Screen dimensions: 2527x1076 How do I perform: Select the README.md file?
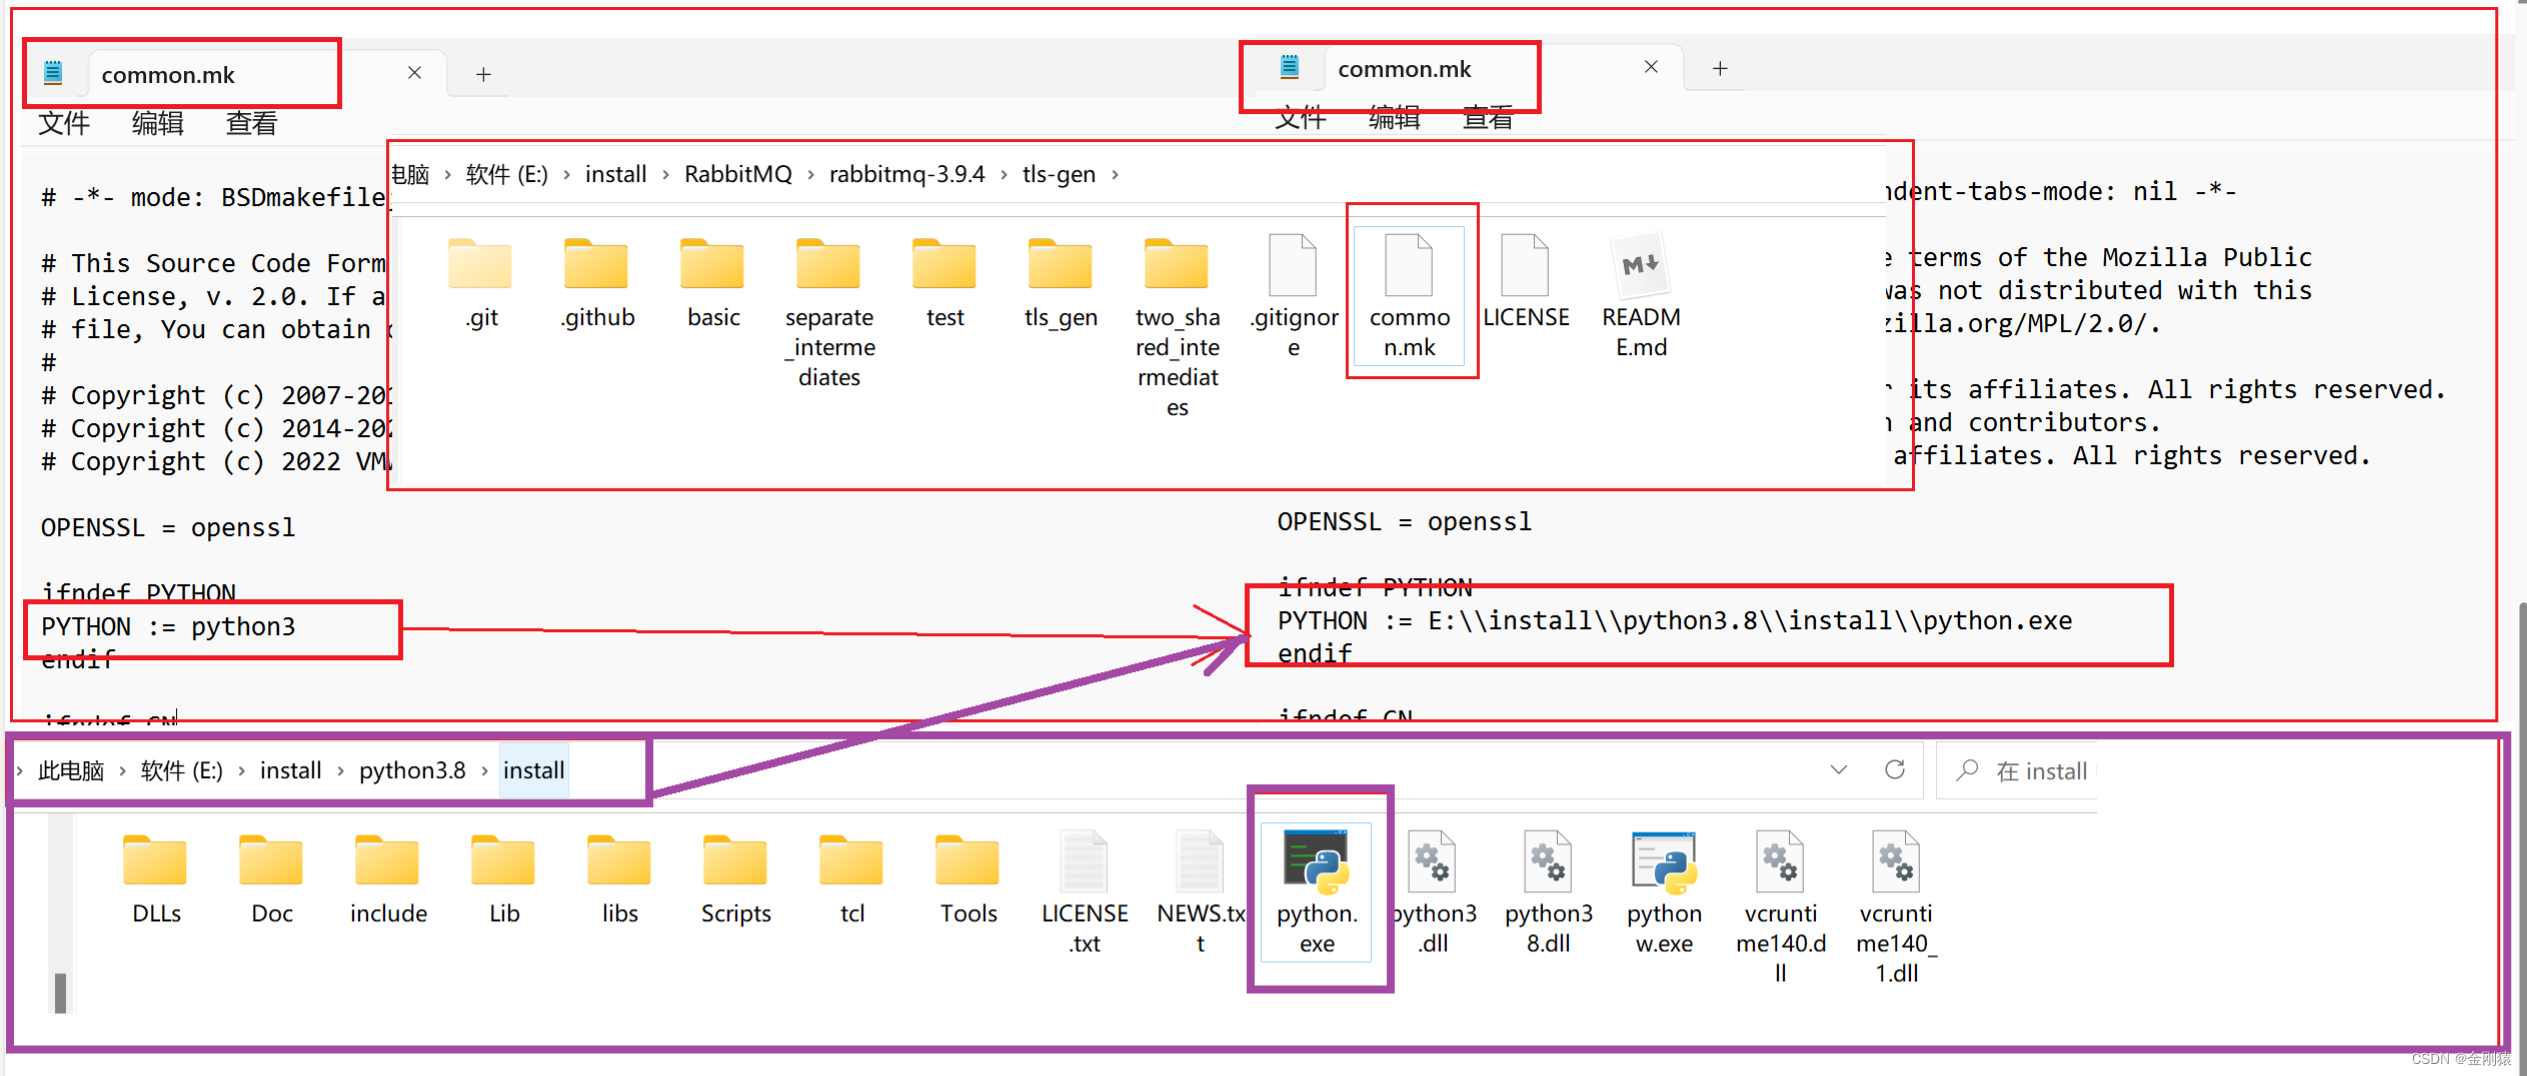(1641, 297)
